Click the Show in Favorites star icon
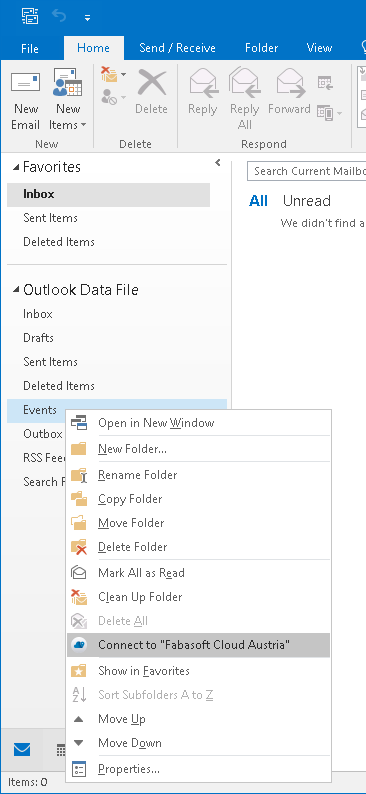The image size is (366, 794). 79,671
